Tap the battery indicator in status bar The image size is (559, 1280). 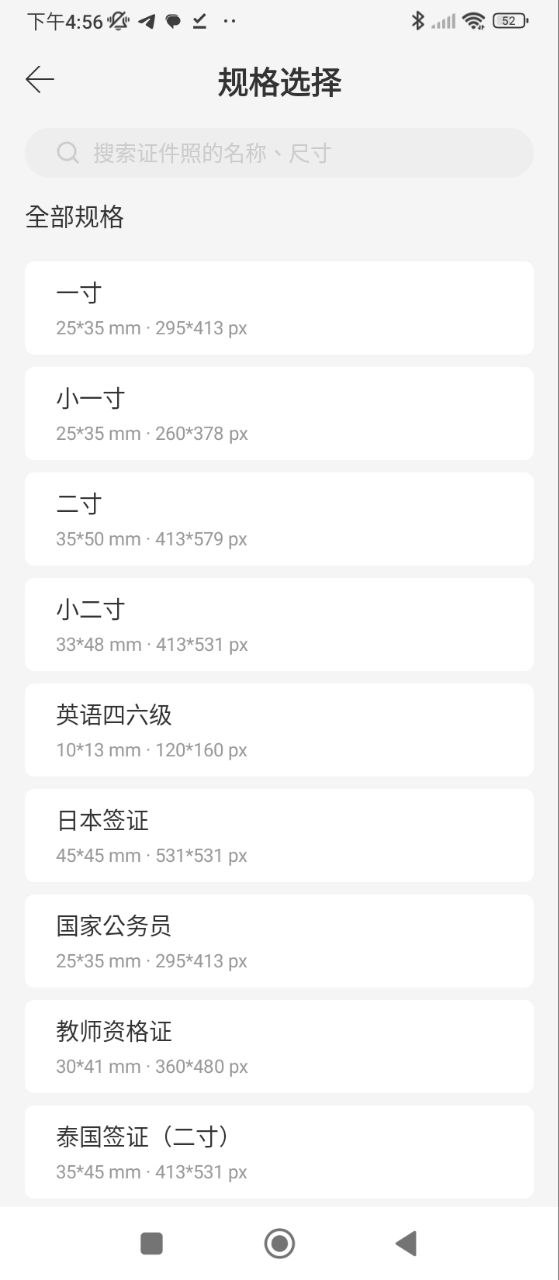point(510,21)
